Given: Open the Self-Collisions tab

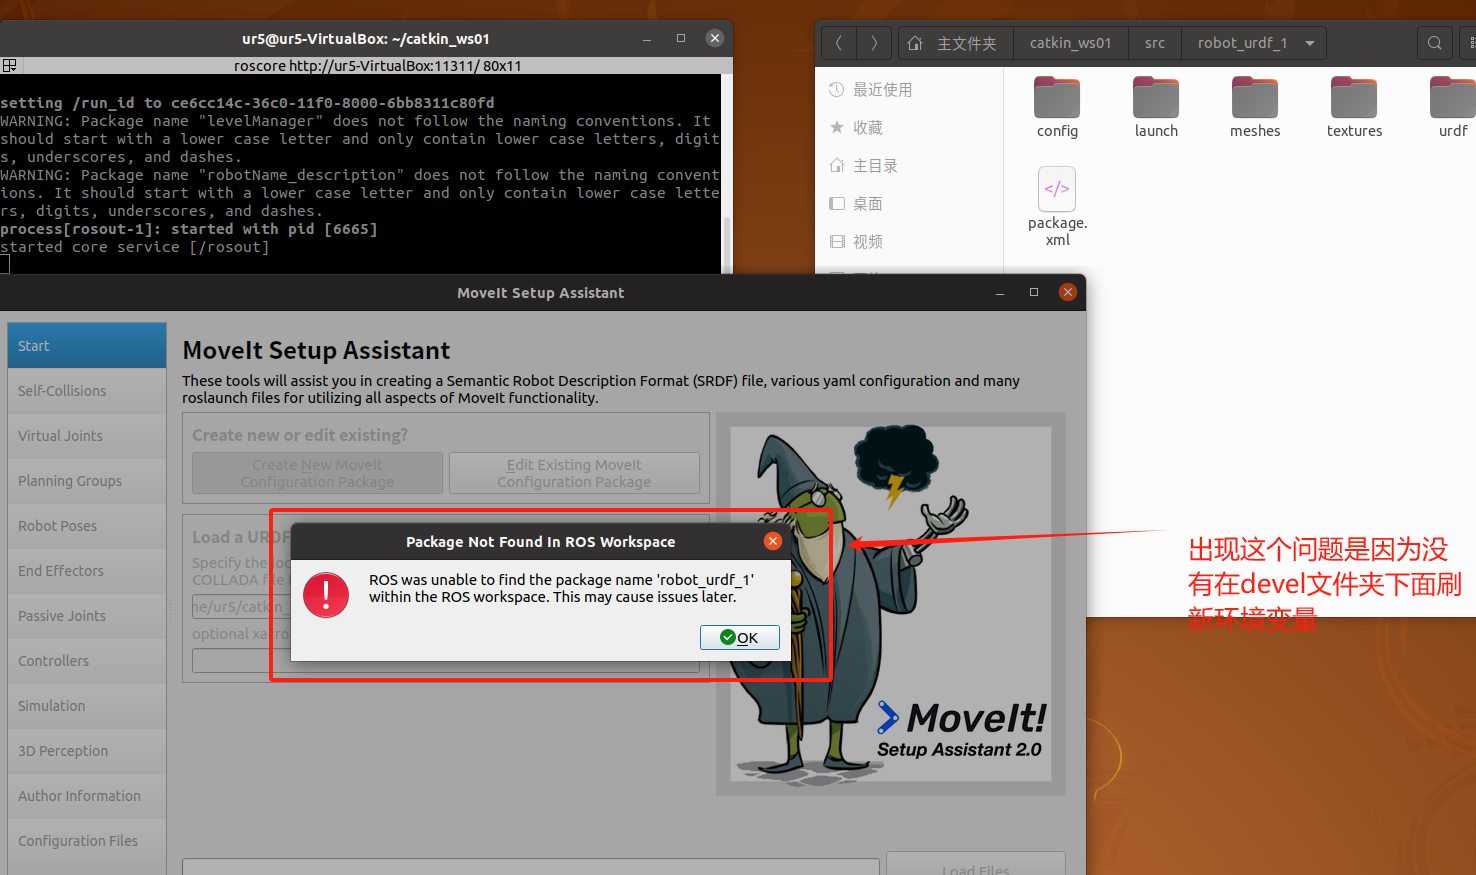Looking at the screenshot, I should pyautogui.click(x=87, y=391).
